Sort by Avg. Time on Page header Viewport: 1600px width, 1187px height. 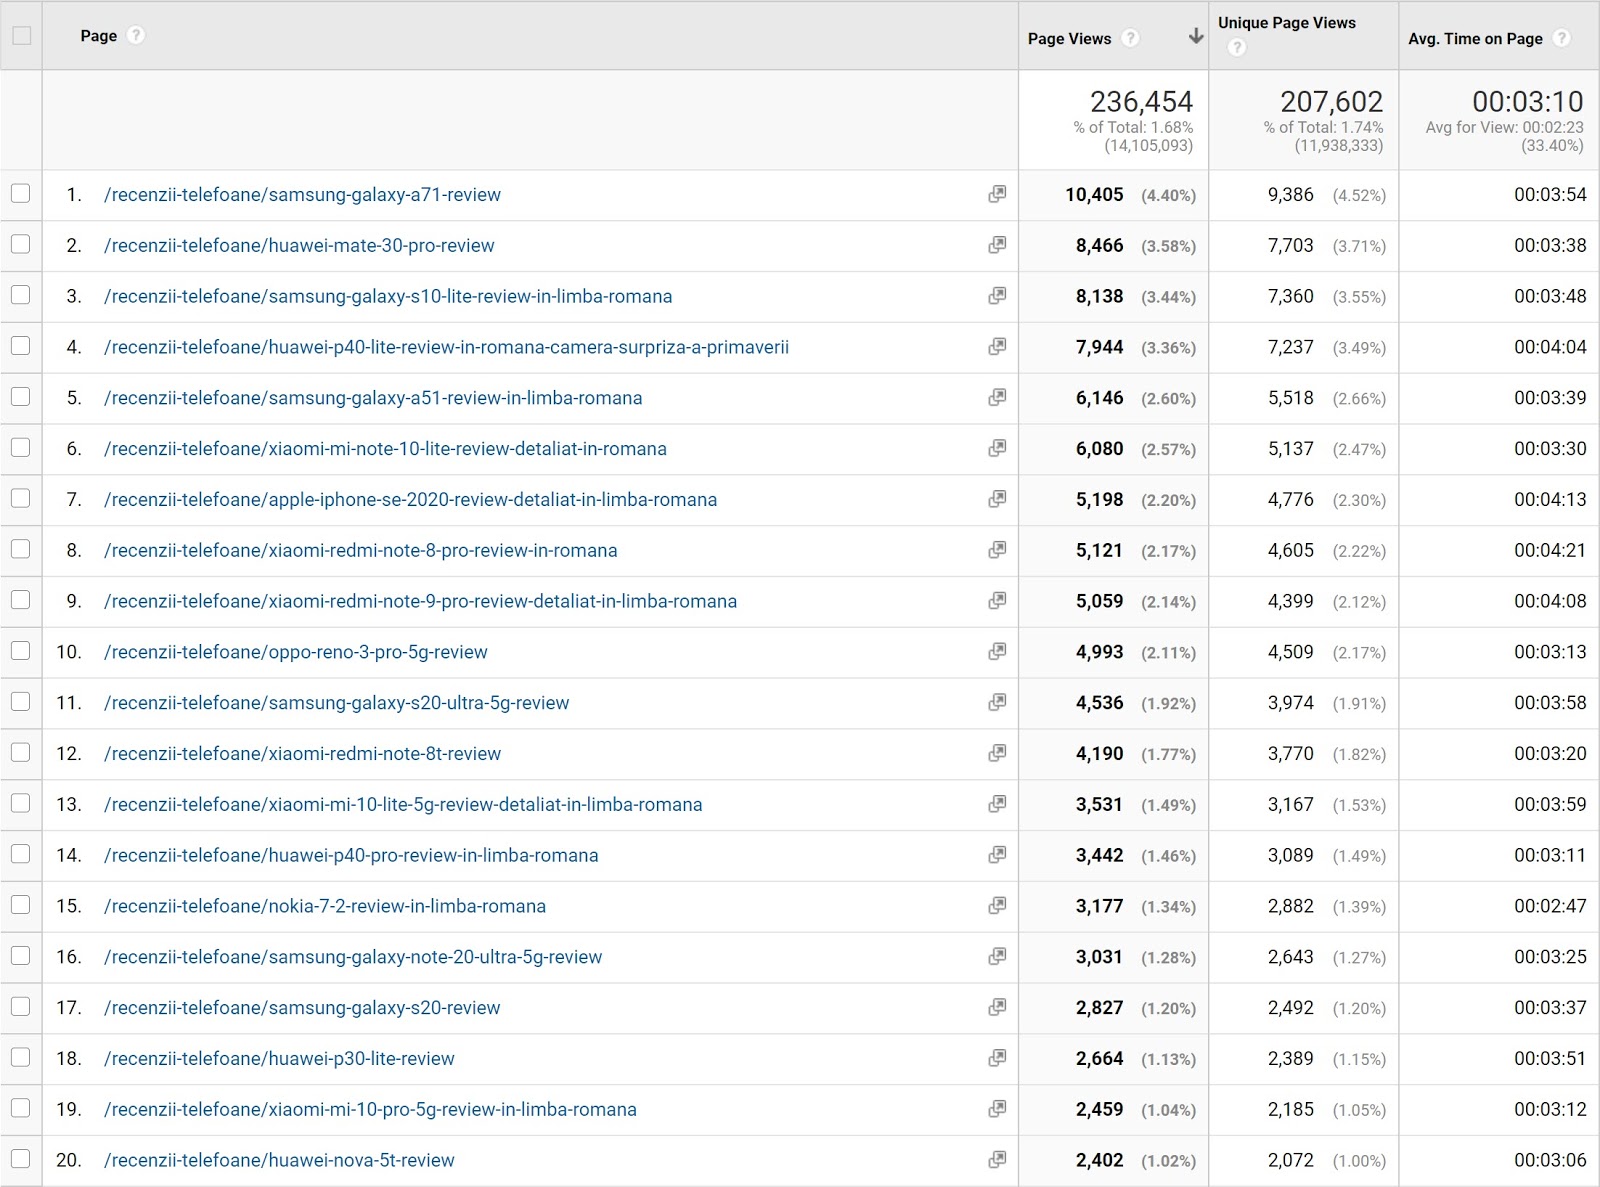click(1475, 39)
